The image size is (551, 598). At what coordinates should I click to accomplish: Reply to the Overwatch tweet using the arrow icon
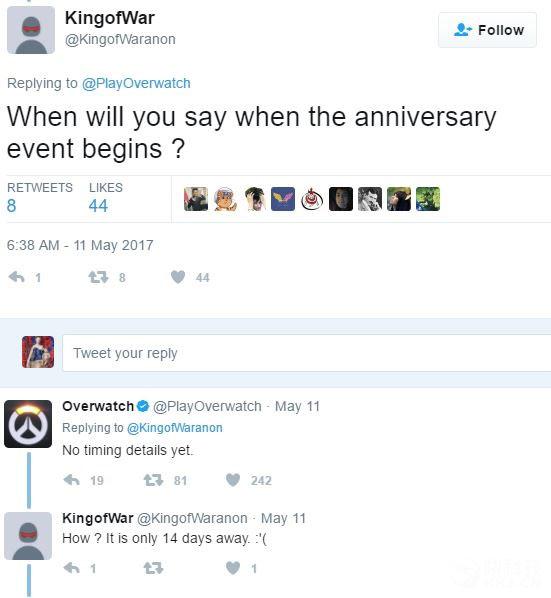[x=71, y=480]
